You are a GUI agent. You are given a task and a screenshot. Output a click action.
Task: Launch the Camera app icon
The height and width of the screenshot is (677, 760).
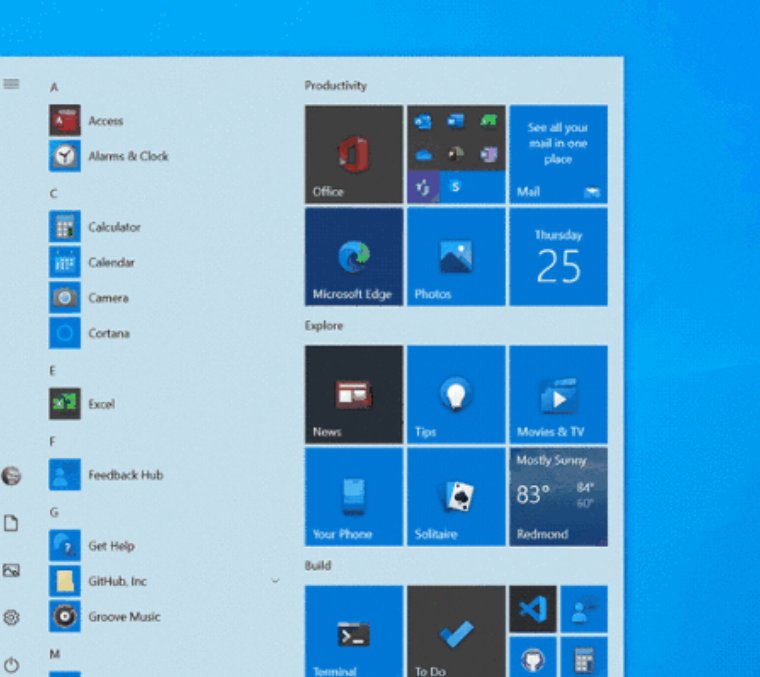(64, 297)
